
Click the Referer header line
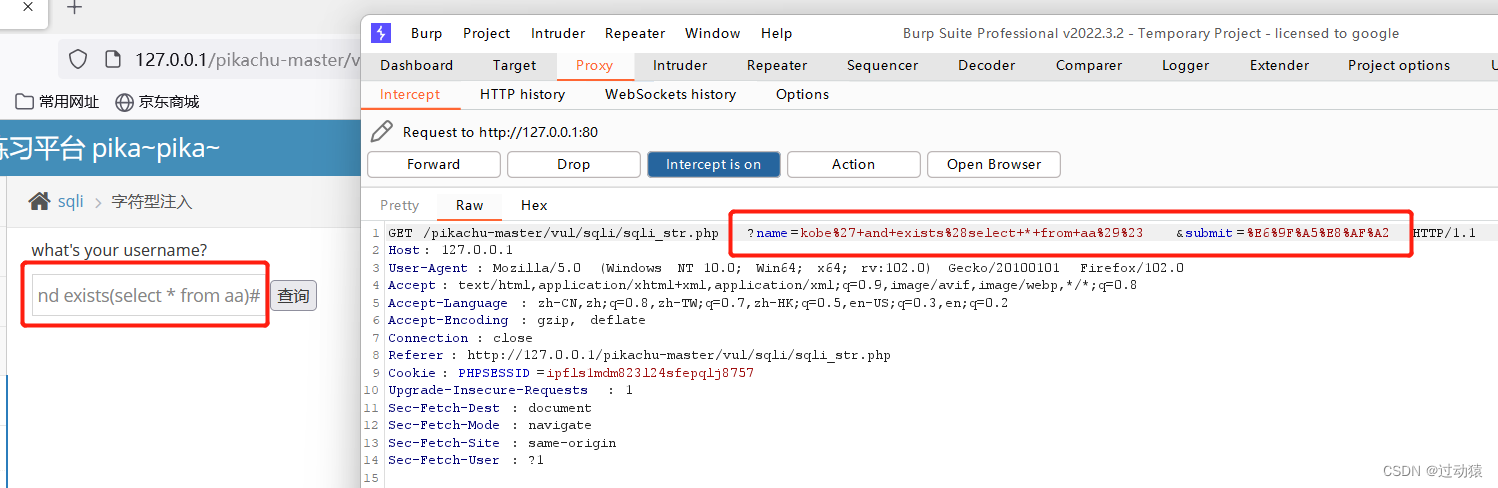point(639,355)
